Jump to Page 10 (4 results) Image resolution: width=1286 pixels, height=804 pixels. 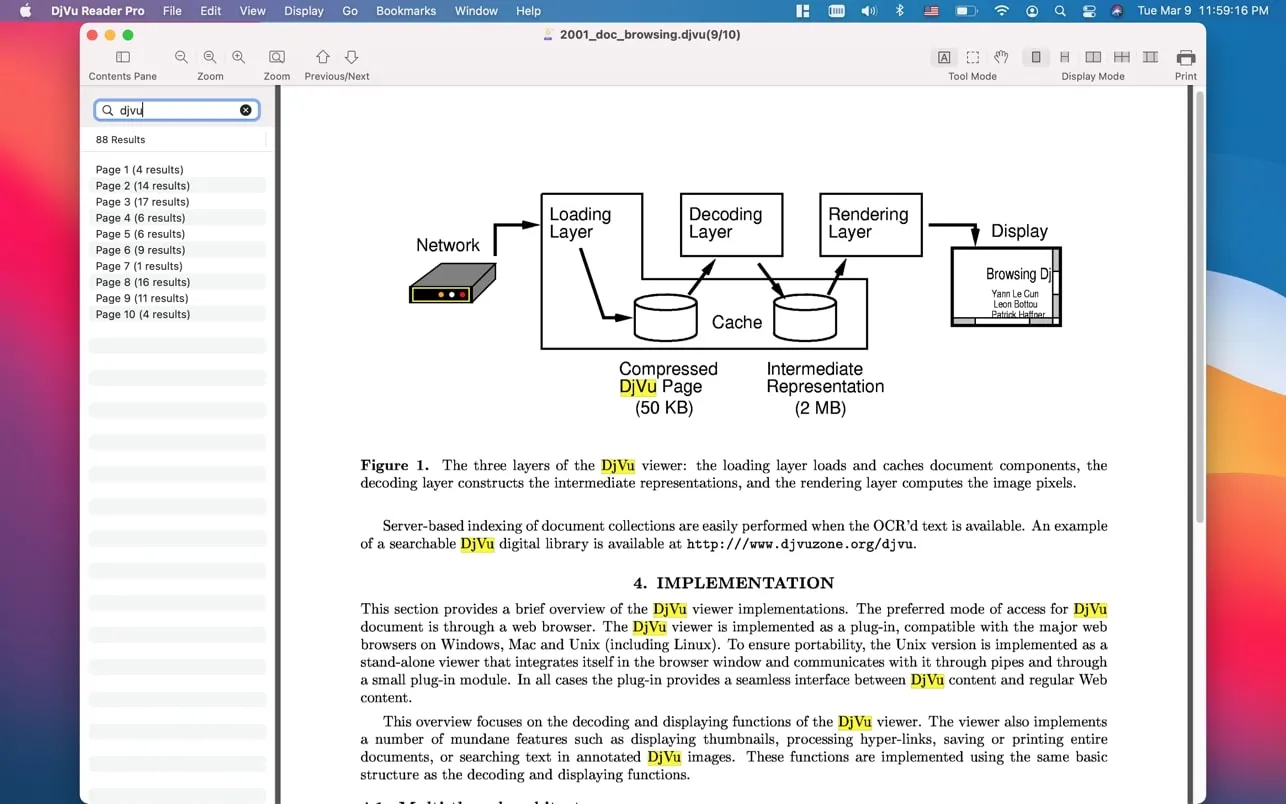(x=142, y=314)
